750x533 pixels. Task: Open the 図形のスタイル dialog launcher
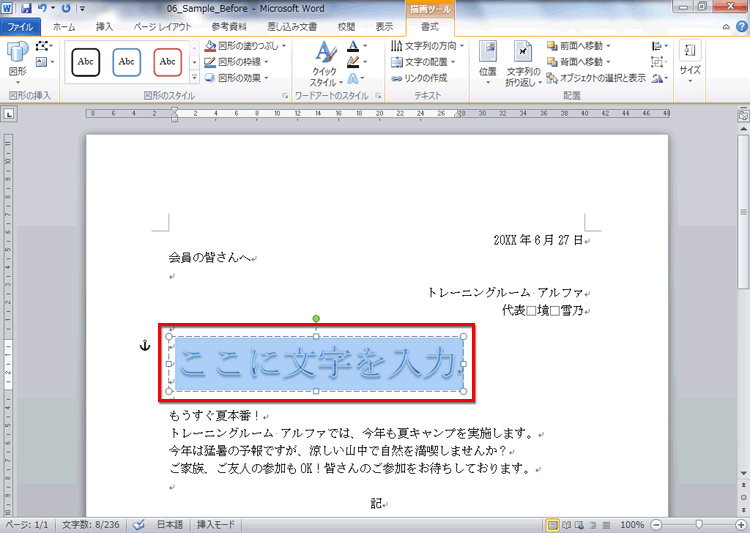pos(285,96)
